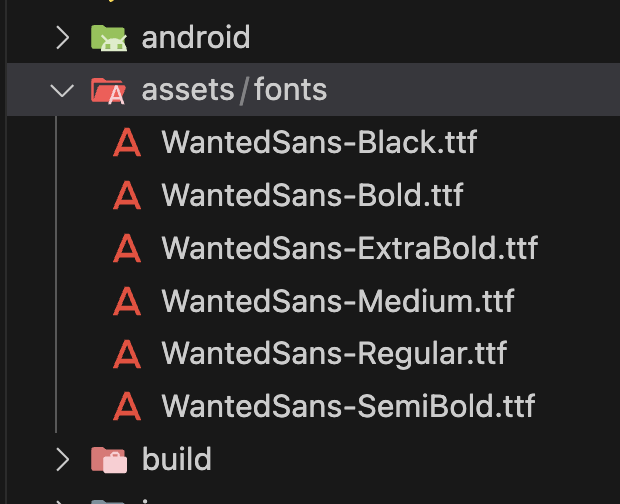
Task: Select WantedSans-SemiBold.ttf file
Action: [x=348, y=406]
